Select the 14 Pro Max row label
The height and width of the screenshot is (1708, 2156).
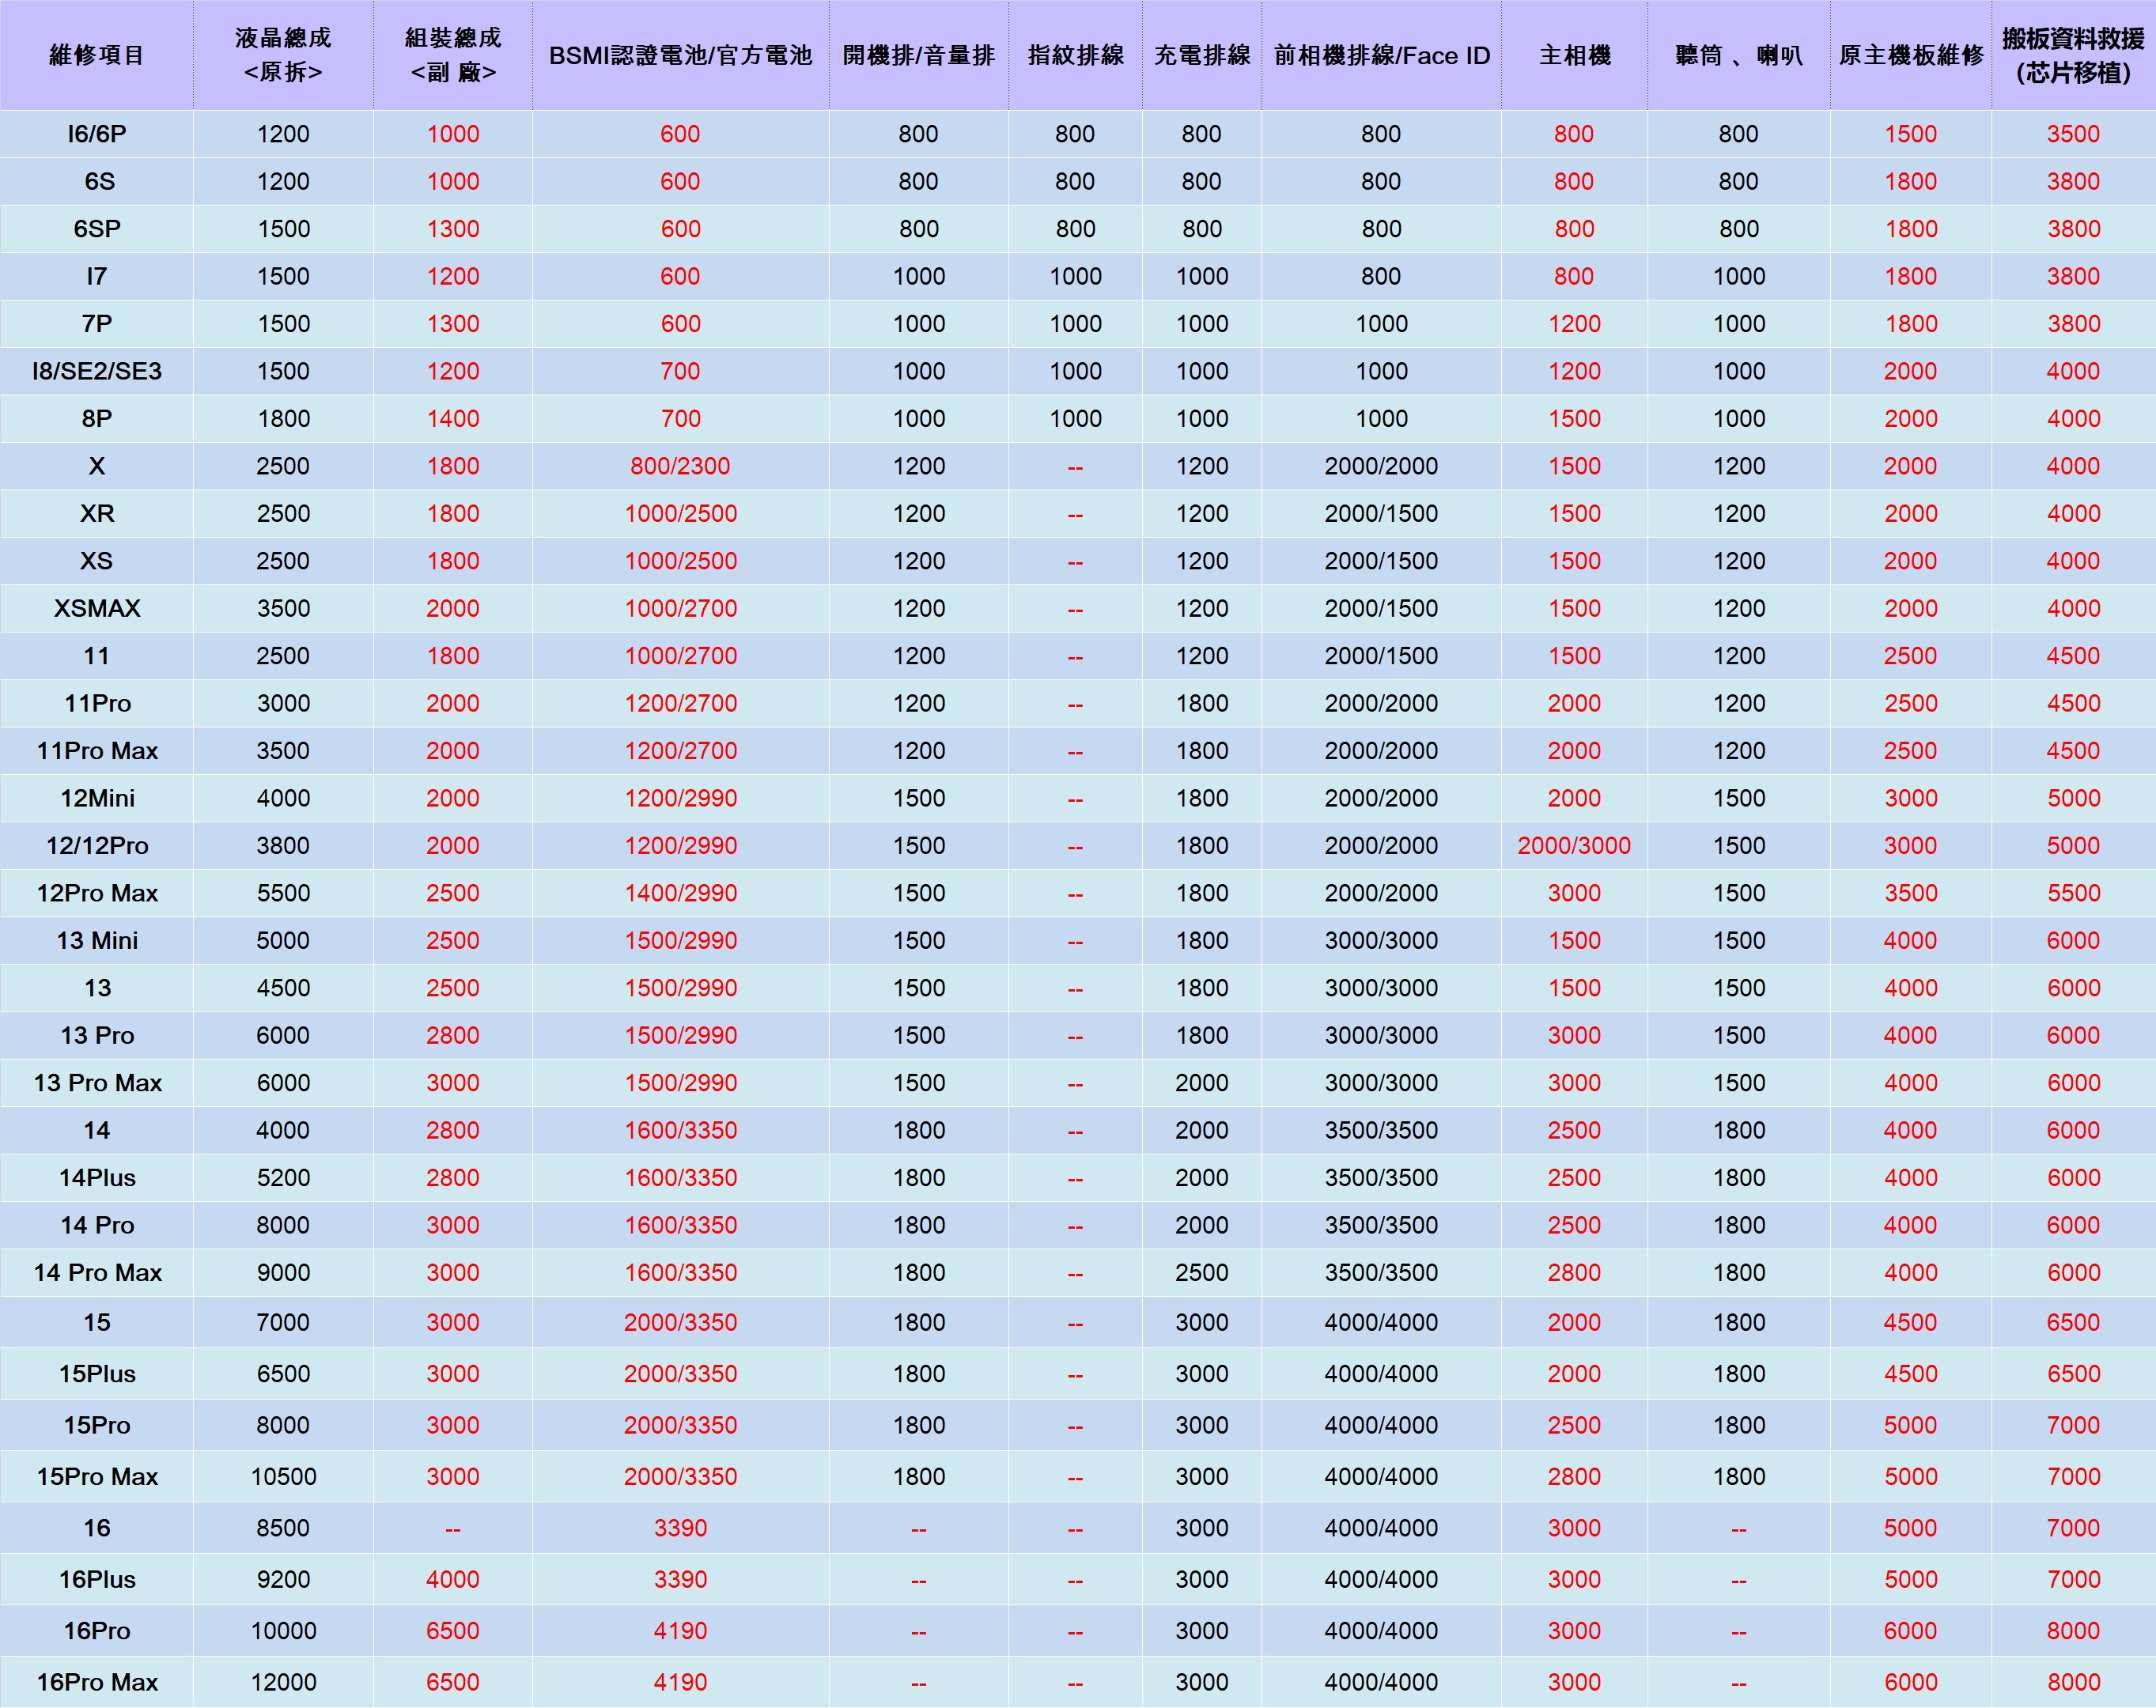coord(97,1273)
